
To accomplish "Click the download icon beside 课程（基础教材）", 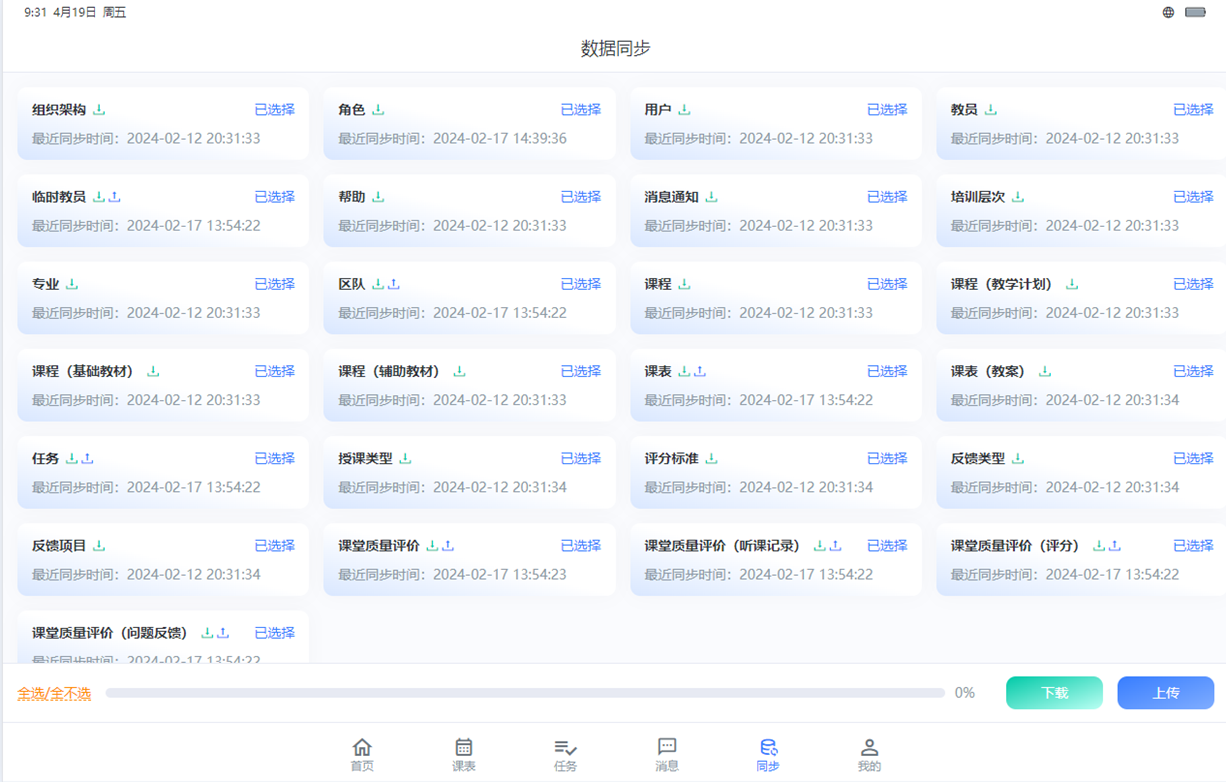I will pos(153,371).
